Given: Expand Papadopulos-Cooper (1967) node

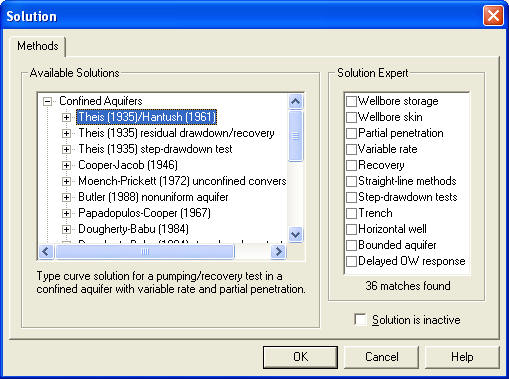Looking at the screenshot, I should [66, 213].
